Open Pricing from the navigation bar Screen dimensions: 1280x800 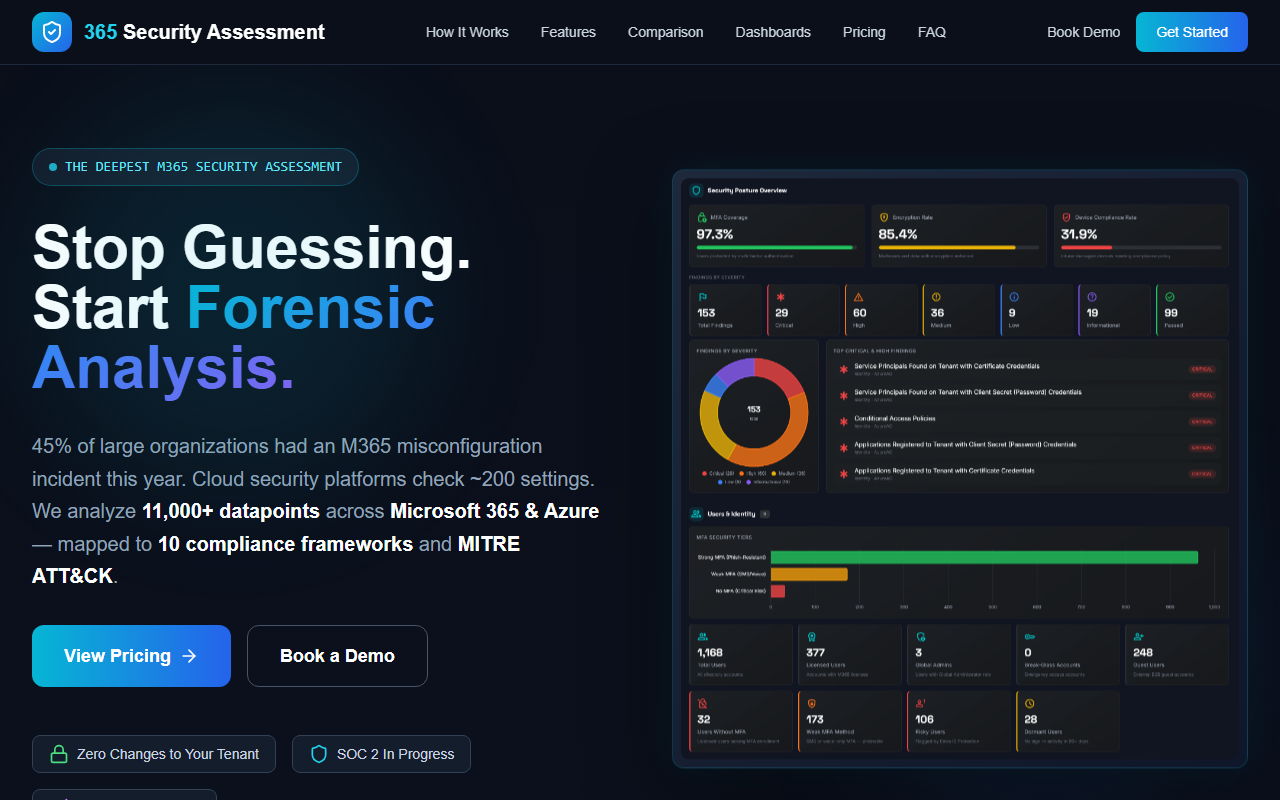pyautogui.click(x=864, y=32)
